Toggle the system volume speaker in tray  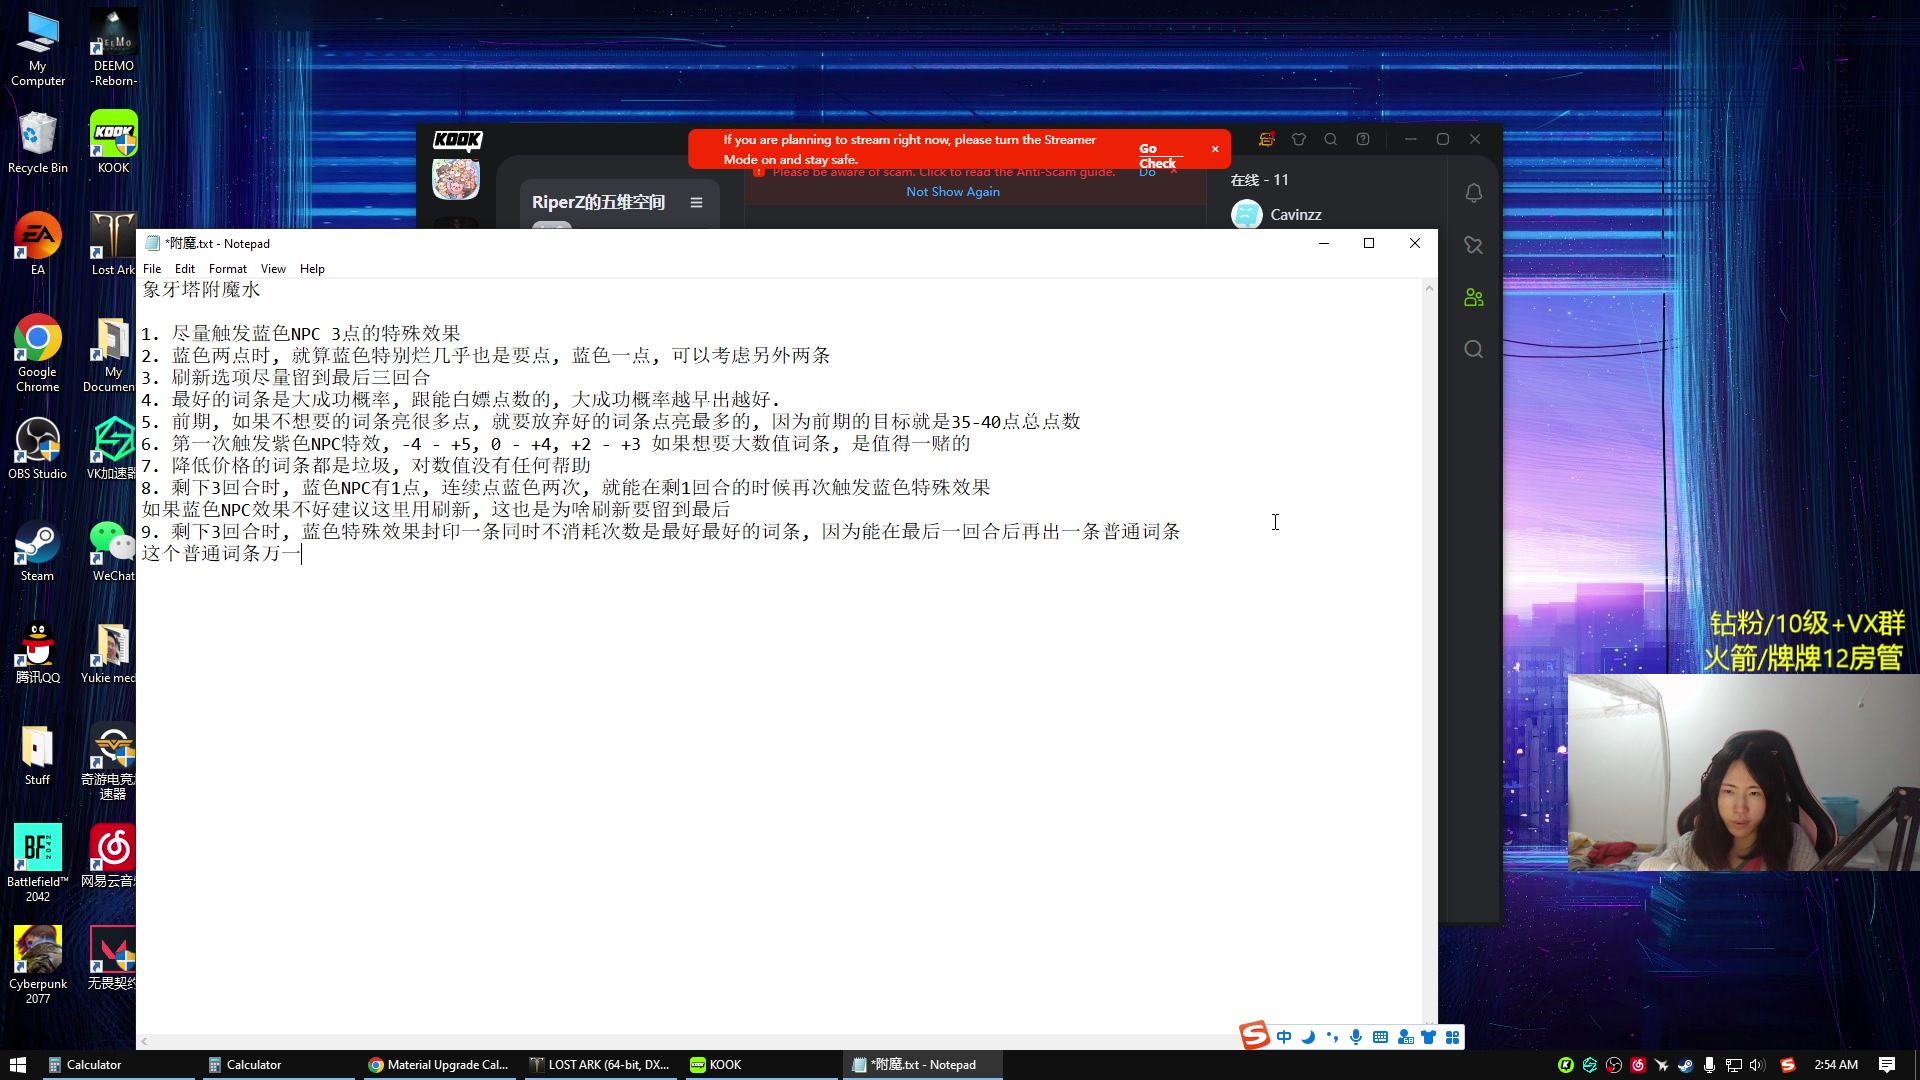(1757, 1065)
